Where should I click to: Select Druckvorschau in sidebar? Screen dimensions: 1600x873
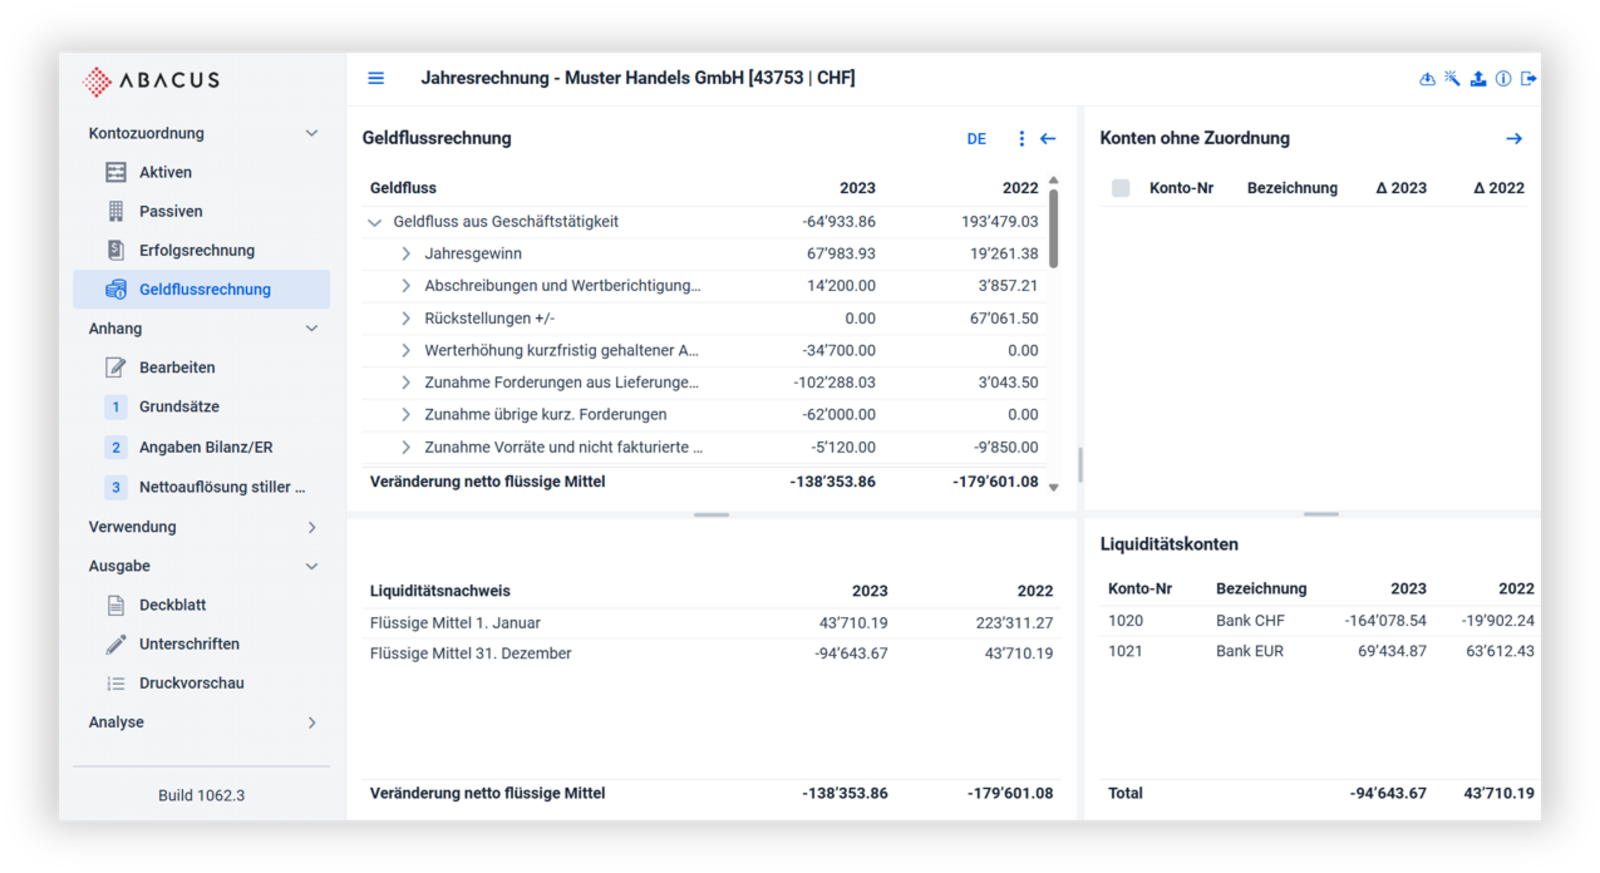[x=191, y=683]
